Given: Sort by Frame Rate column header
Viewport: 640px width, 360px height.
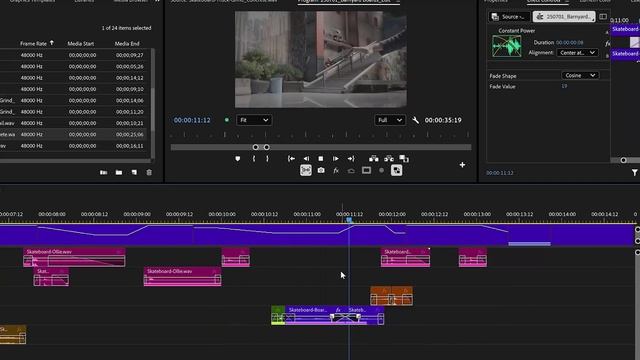Looking at the screenshot, I should pos(33,43).
